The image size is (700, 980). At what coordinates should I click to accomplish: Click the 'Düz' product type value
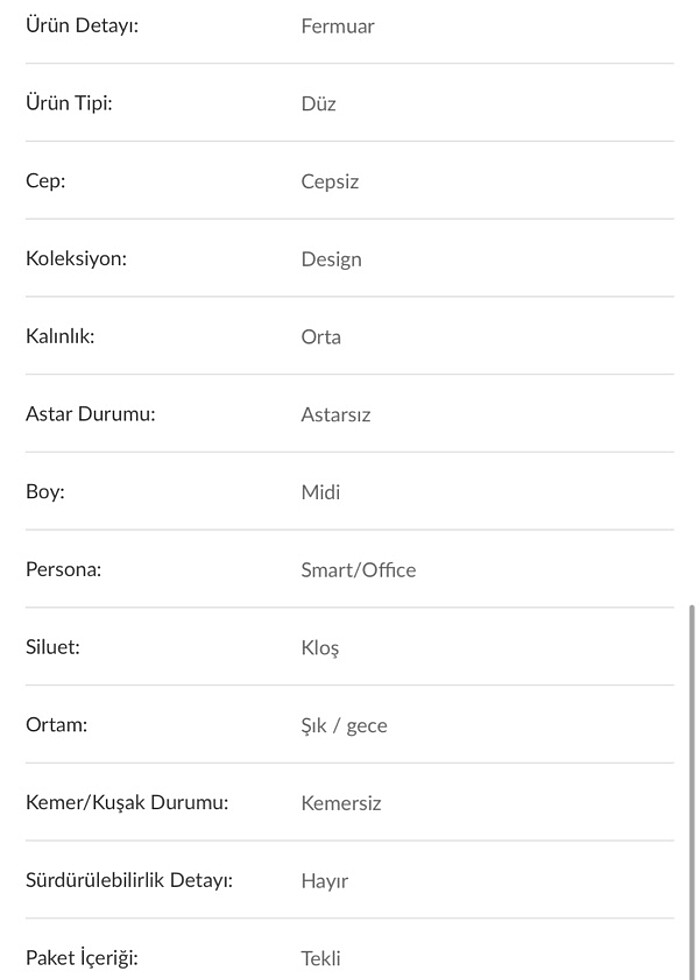coord(318,104)
